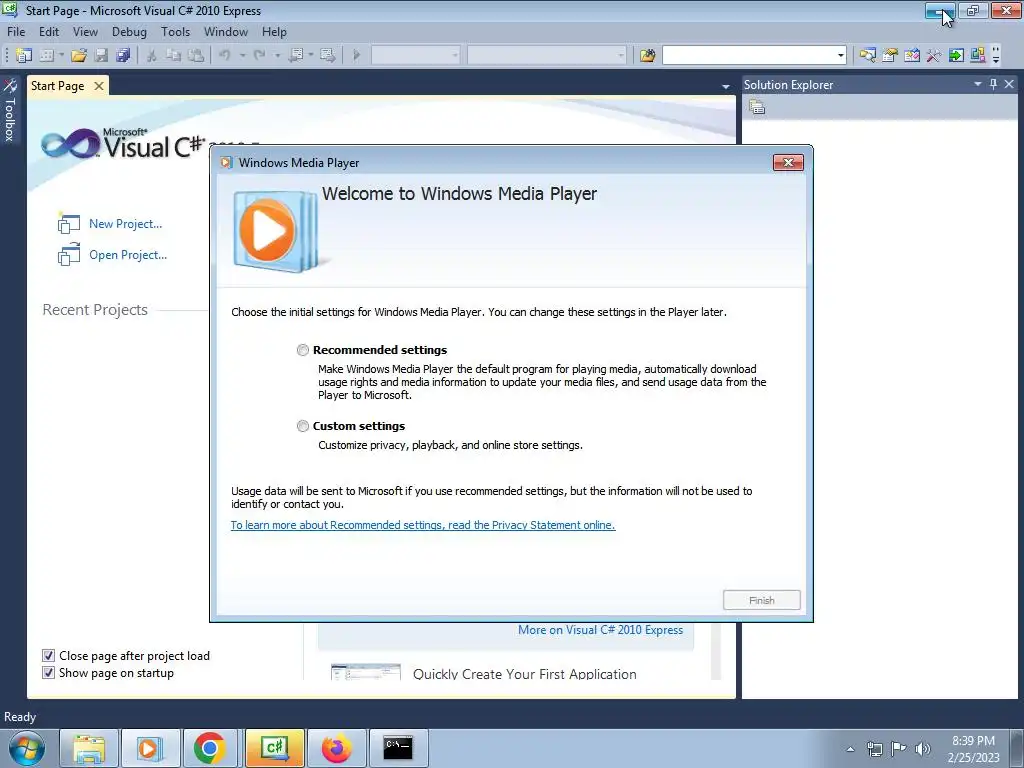This screenshot has width=1024, height=768.
Task: Open Windows Explorer from the taskbar
Action: coord(88,748)
